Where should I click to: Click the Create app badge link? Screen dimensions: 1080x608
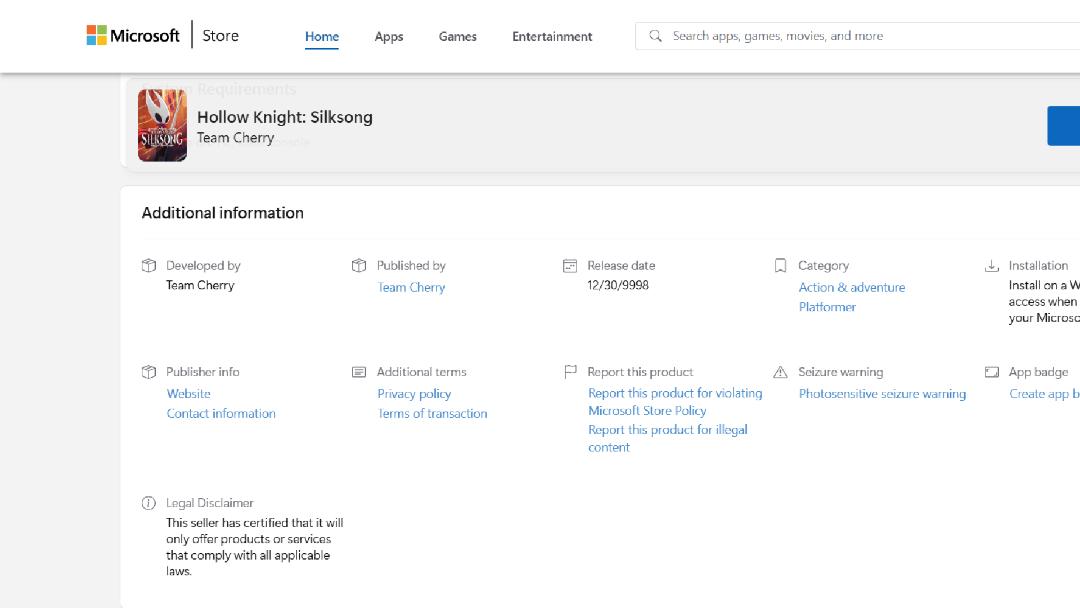tap(1044, 394)
